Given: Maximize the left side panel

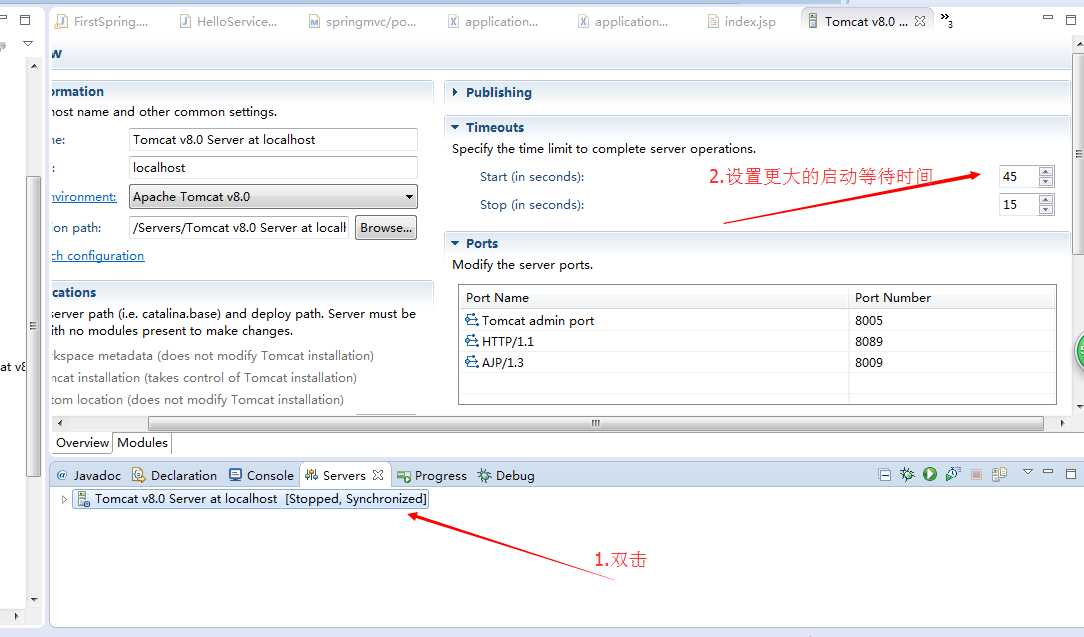Looking at the screenshot, I should (25, 20).
